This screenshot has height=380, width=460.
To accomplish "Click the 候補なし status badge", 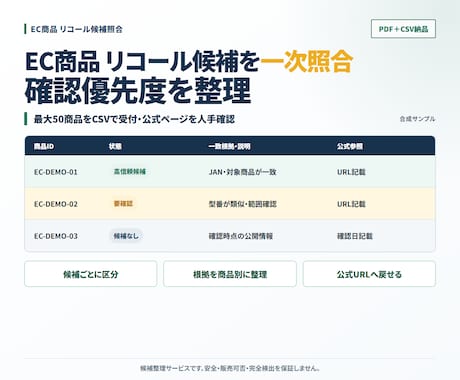I will [x=126, y=236].
